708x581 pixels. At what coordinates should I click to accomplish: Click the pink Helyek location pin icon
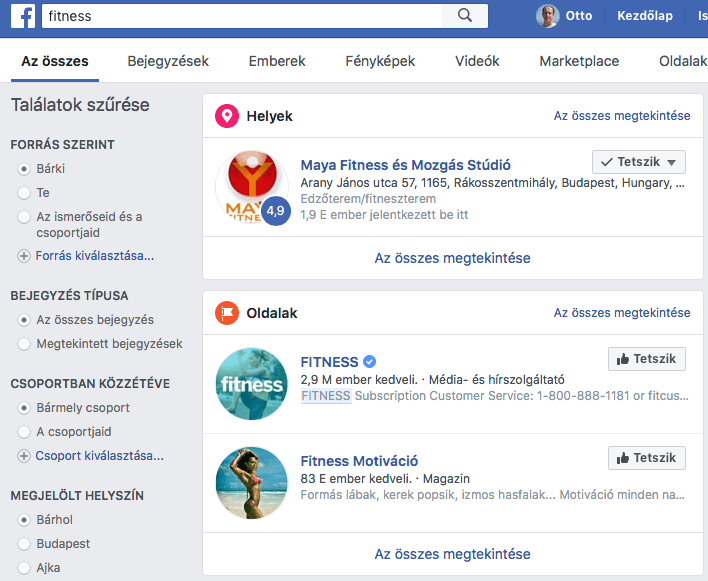pos(227,116)
